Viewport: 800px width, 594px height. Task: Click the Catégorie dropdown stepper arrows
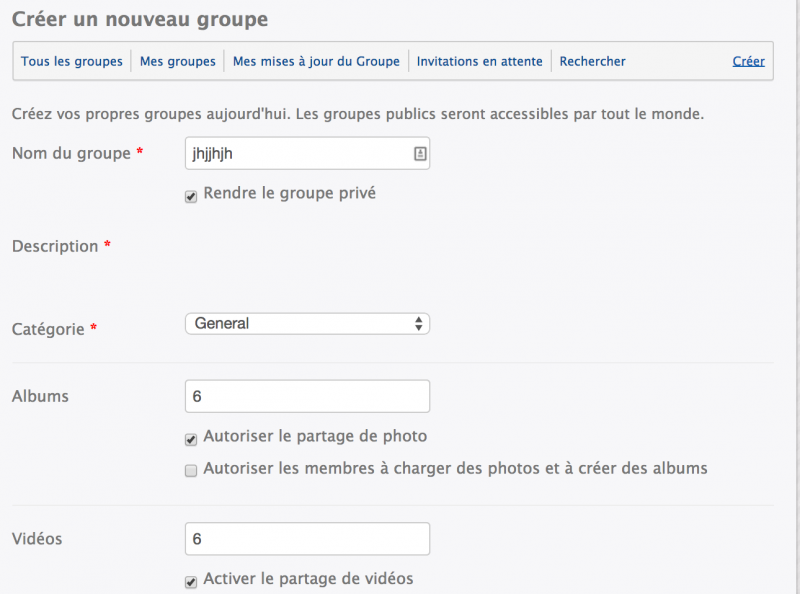[418, 324]
